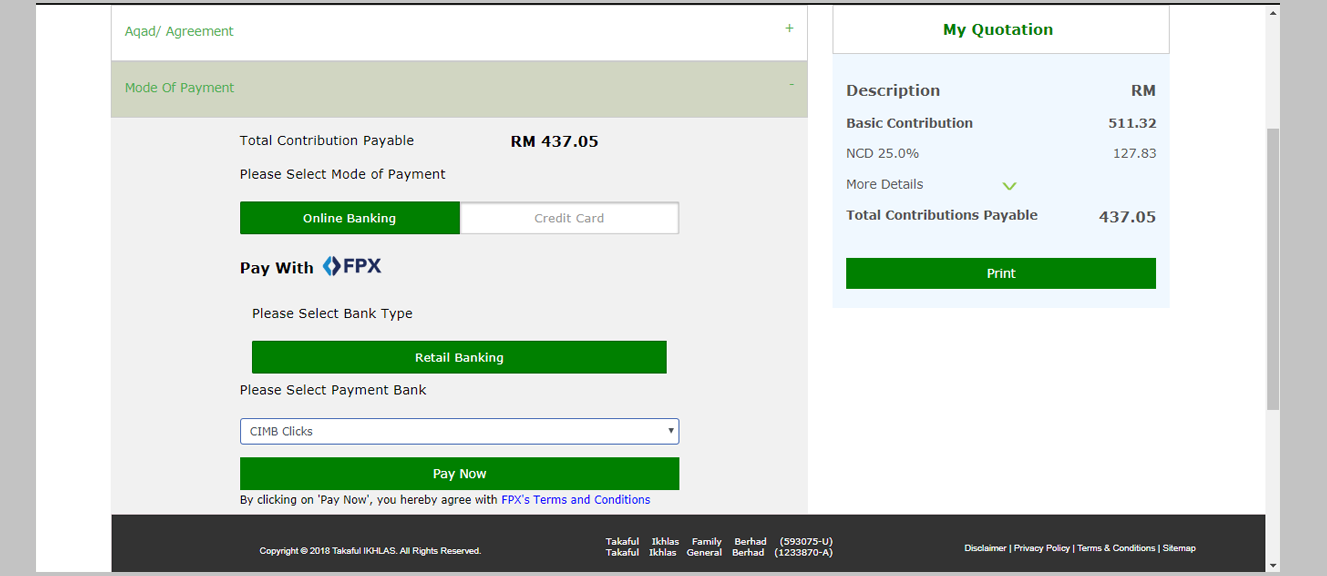Click the My Quotation heading
The width and height of the screenshot is (1327, 576).
tap(998, 30)
